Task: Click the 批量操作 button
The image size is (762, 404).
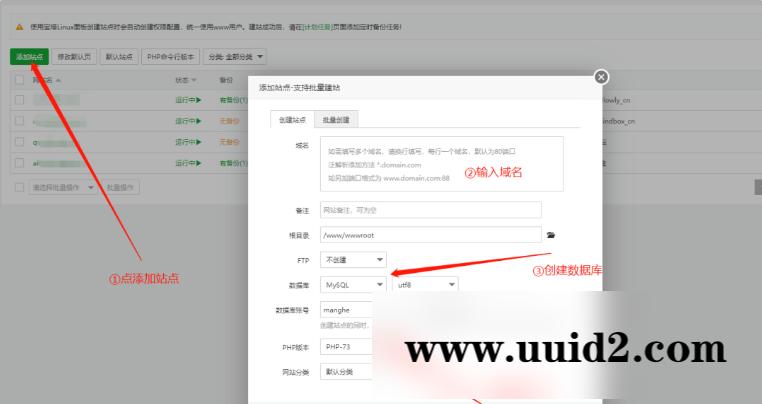Action: tap(120, 187)
